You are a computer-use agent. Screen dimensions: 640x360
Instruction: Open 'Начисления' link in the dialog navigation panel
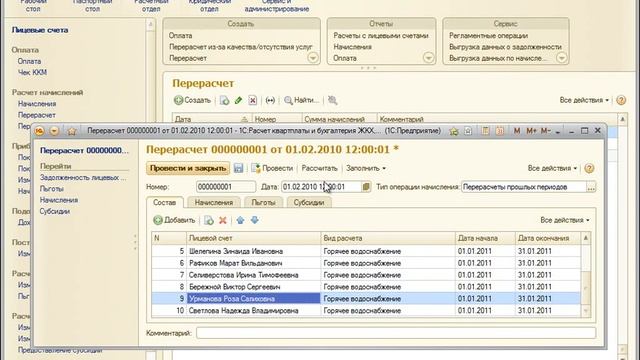coord(59,200)
